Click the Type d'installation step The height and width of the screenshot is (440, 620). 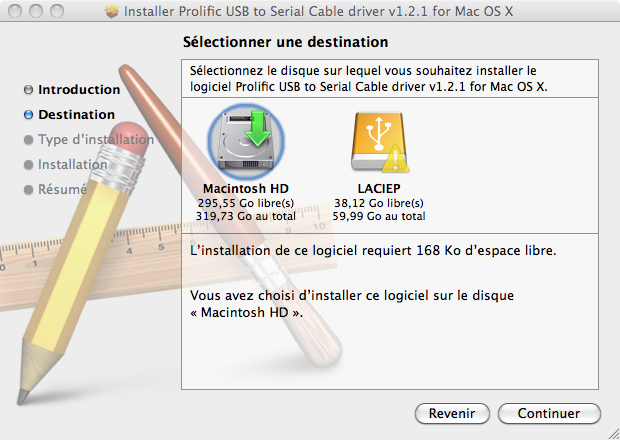[x=96, y=139]
